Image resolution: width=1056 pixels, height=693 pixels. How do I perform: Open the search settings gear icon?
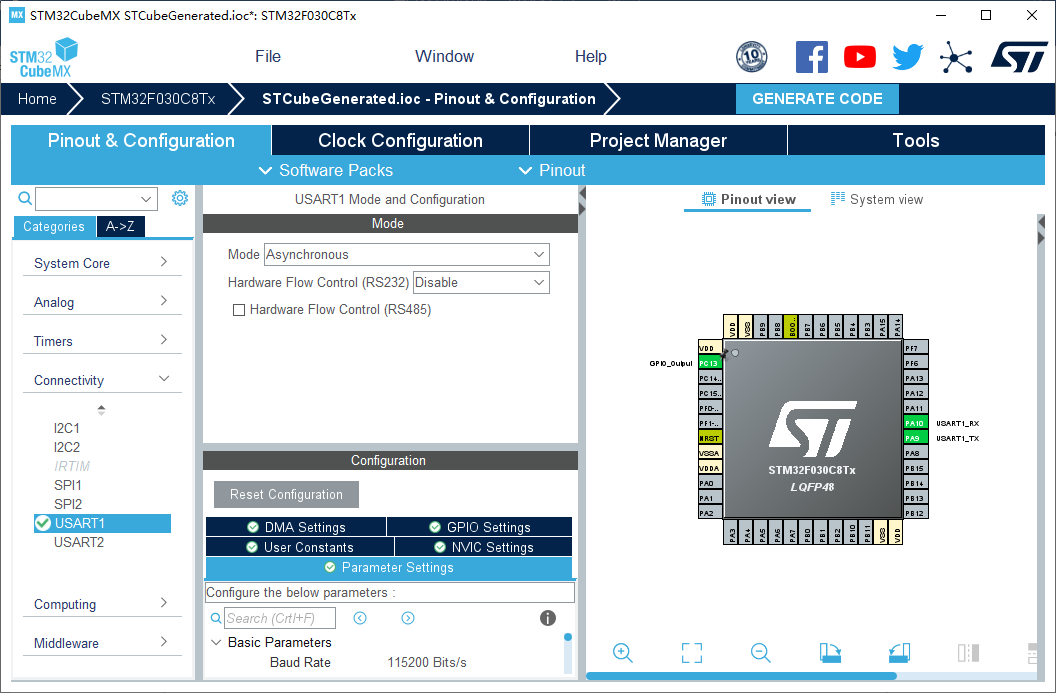click(x=179, y=198)
